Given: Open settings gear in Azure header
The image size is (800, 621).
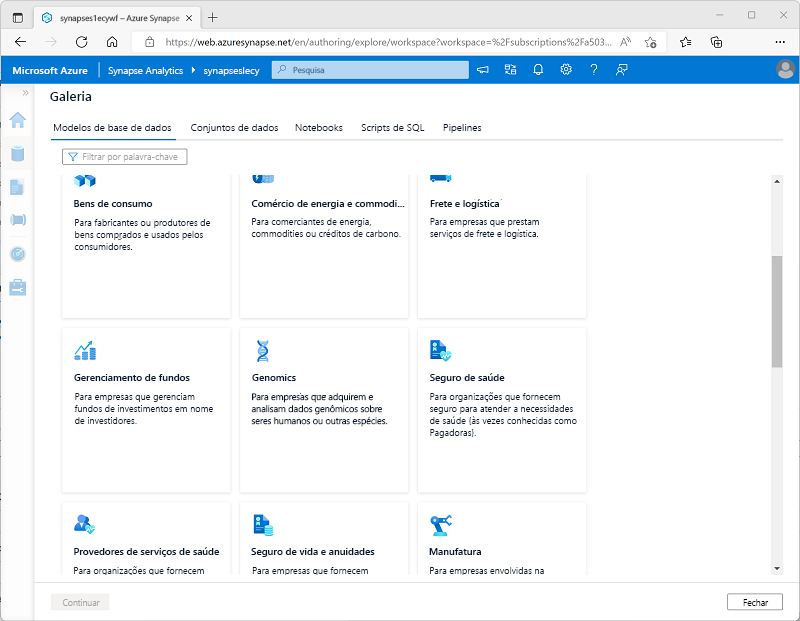Looking at the screenshot, I should (566, 69).
